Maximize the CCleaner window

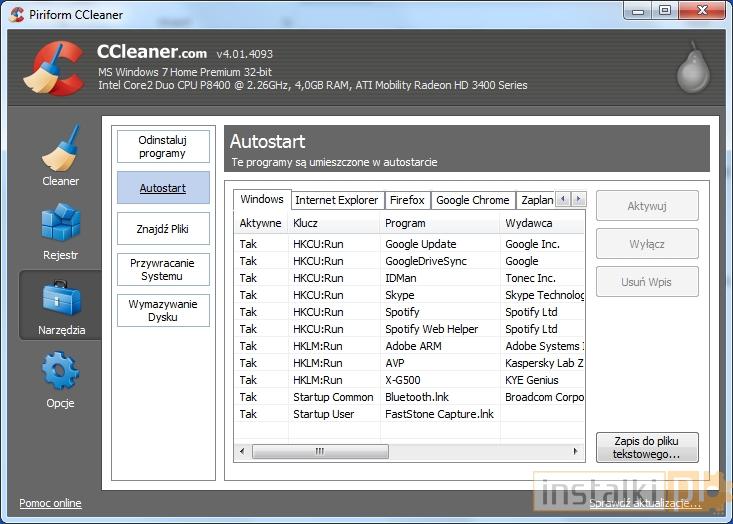pyautogui.click(x=665, y=11)
